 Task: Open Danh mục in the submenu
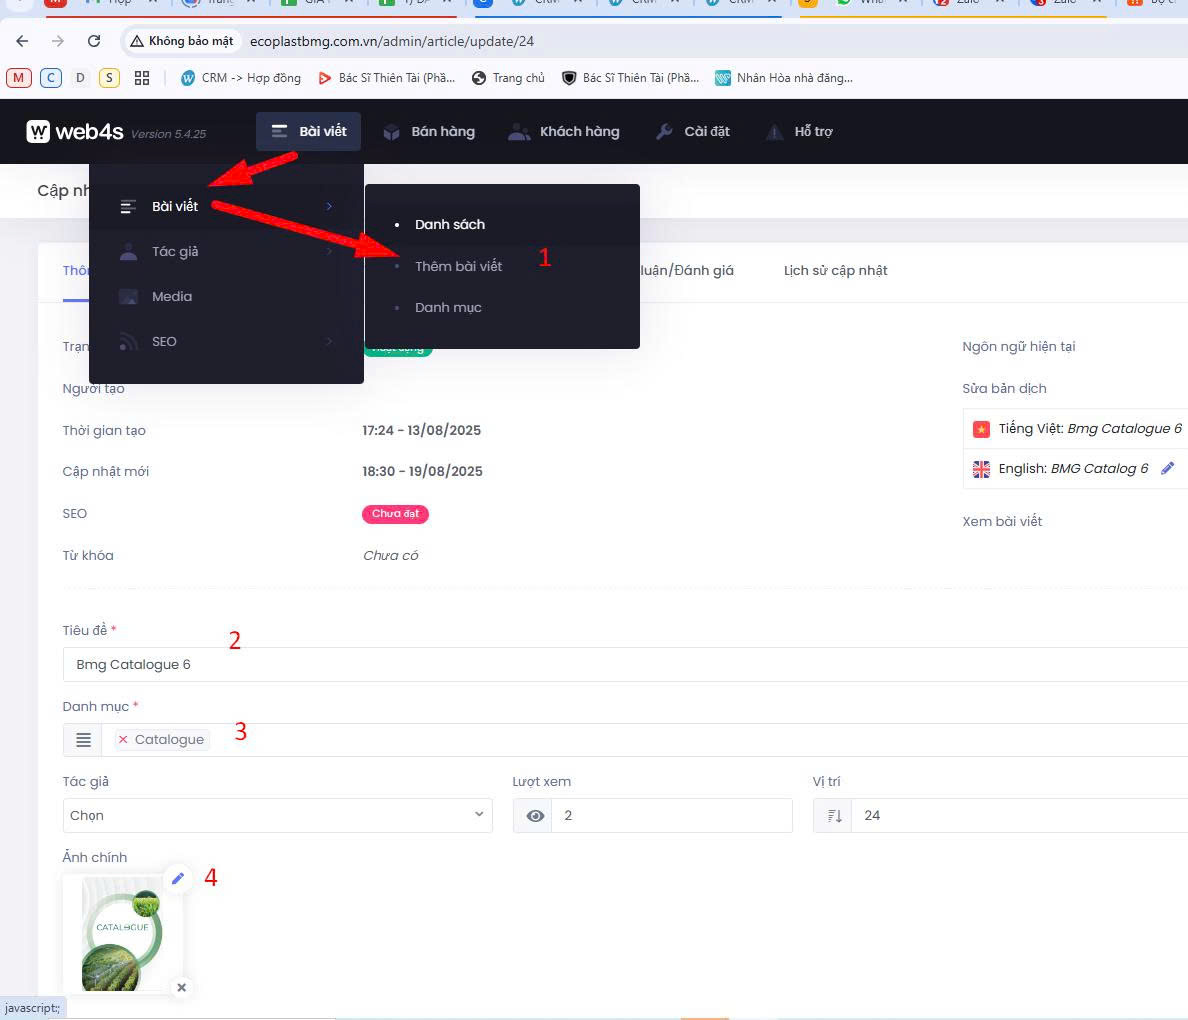(x=448, y=307)
